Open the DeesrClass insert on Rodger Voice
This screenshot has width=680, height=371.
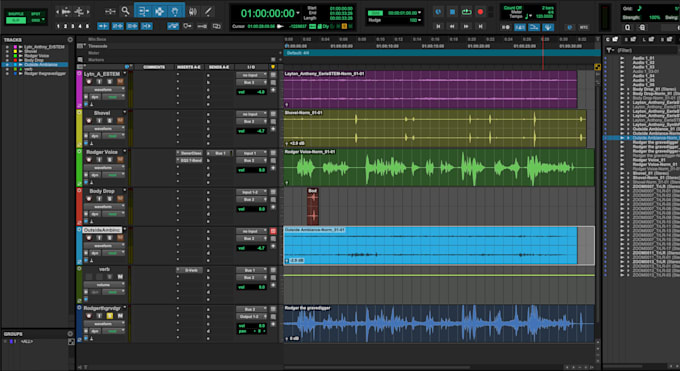190,153
